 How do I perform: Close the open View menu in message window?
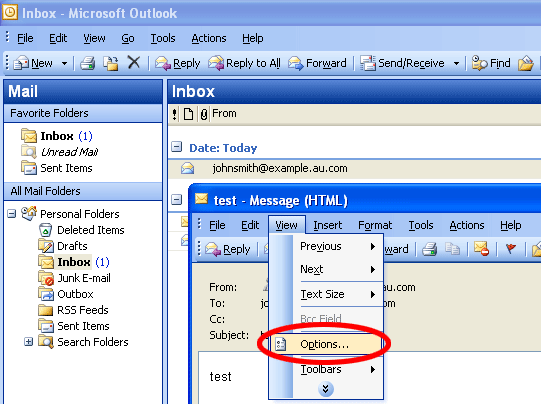286,225
